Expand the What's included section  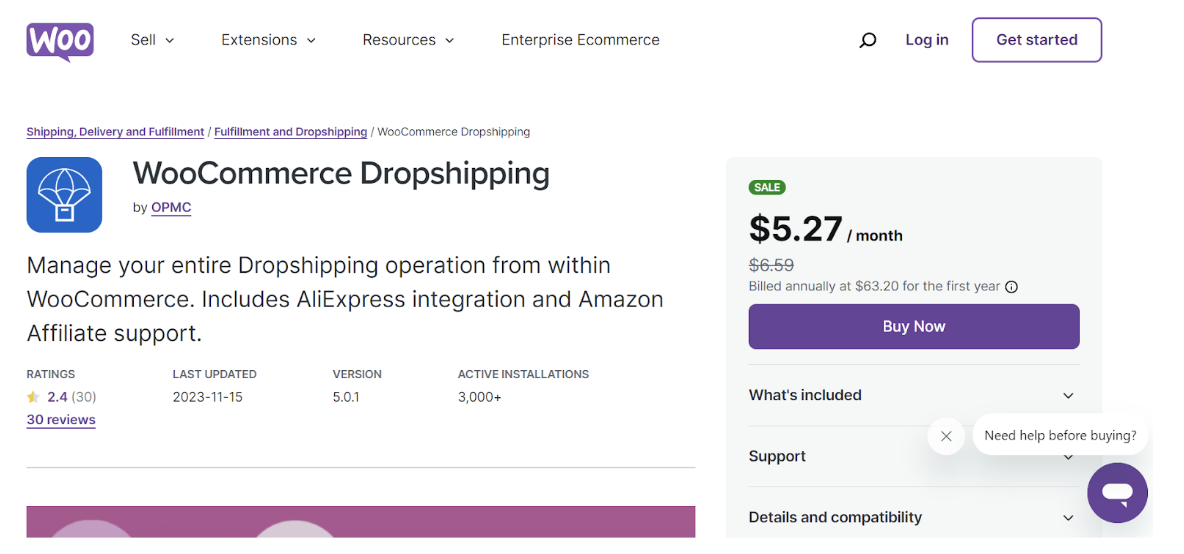click(914, 395)
